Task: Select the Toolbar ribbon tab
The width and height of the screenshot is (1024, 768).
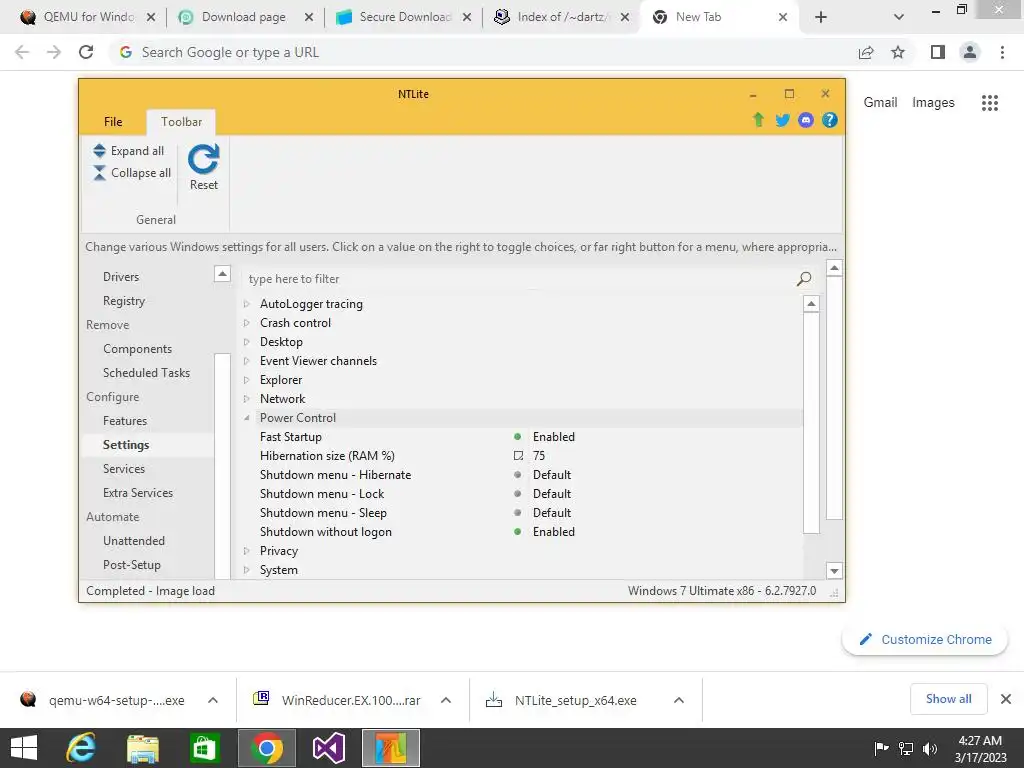Action: (181, 121)
